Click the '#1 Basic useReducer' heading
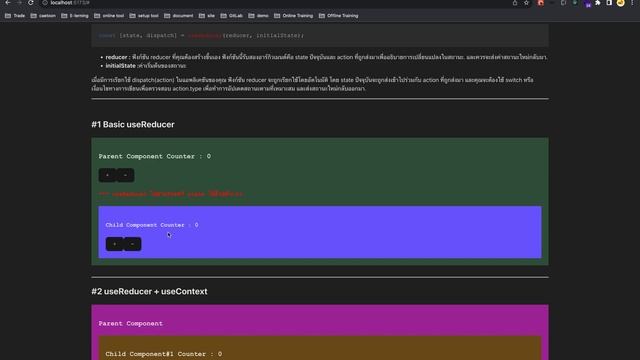 [x=133, y=124]
